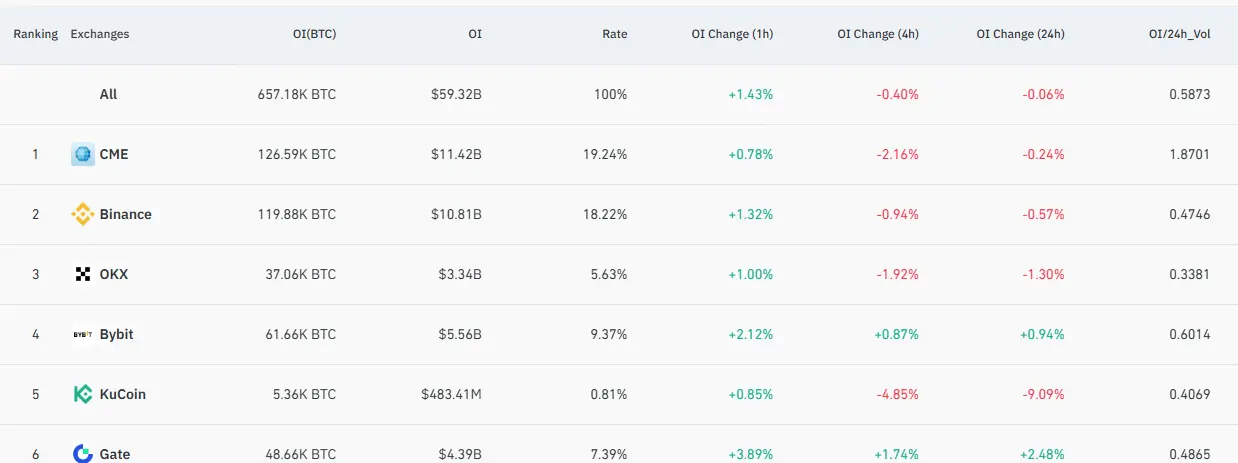Click the Bybit logo icon

coord(83,334)
